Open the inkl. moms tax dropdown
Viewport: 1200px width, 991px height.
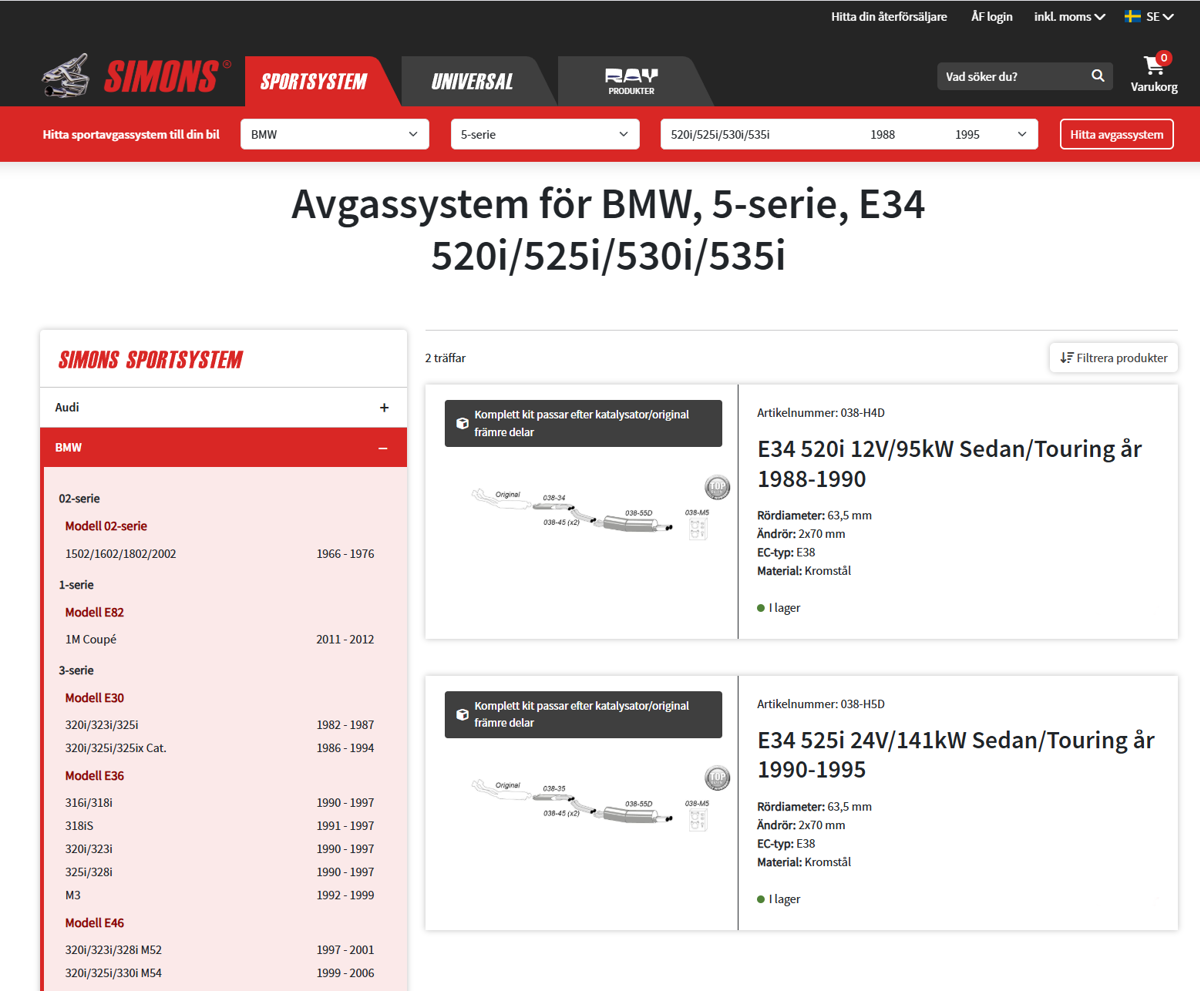click(1069, 16)
